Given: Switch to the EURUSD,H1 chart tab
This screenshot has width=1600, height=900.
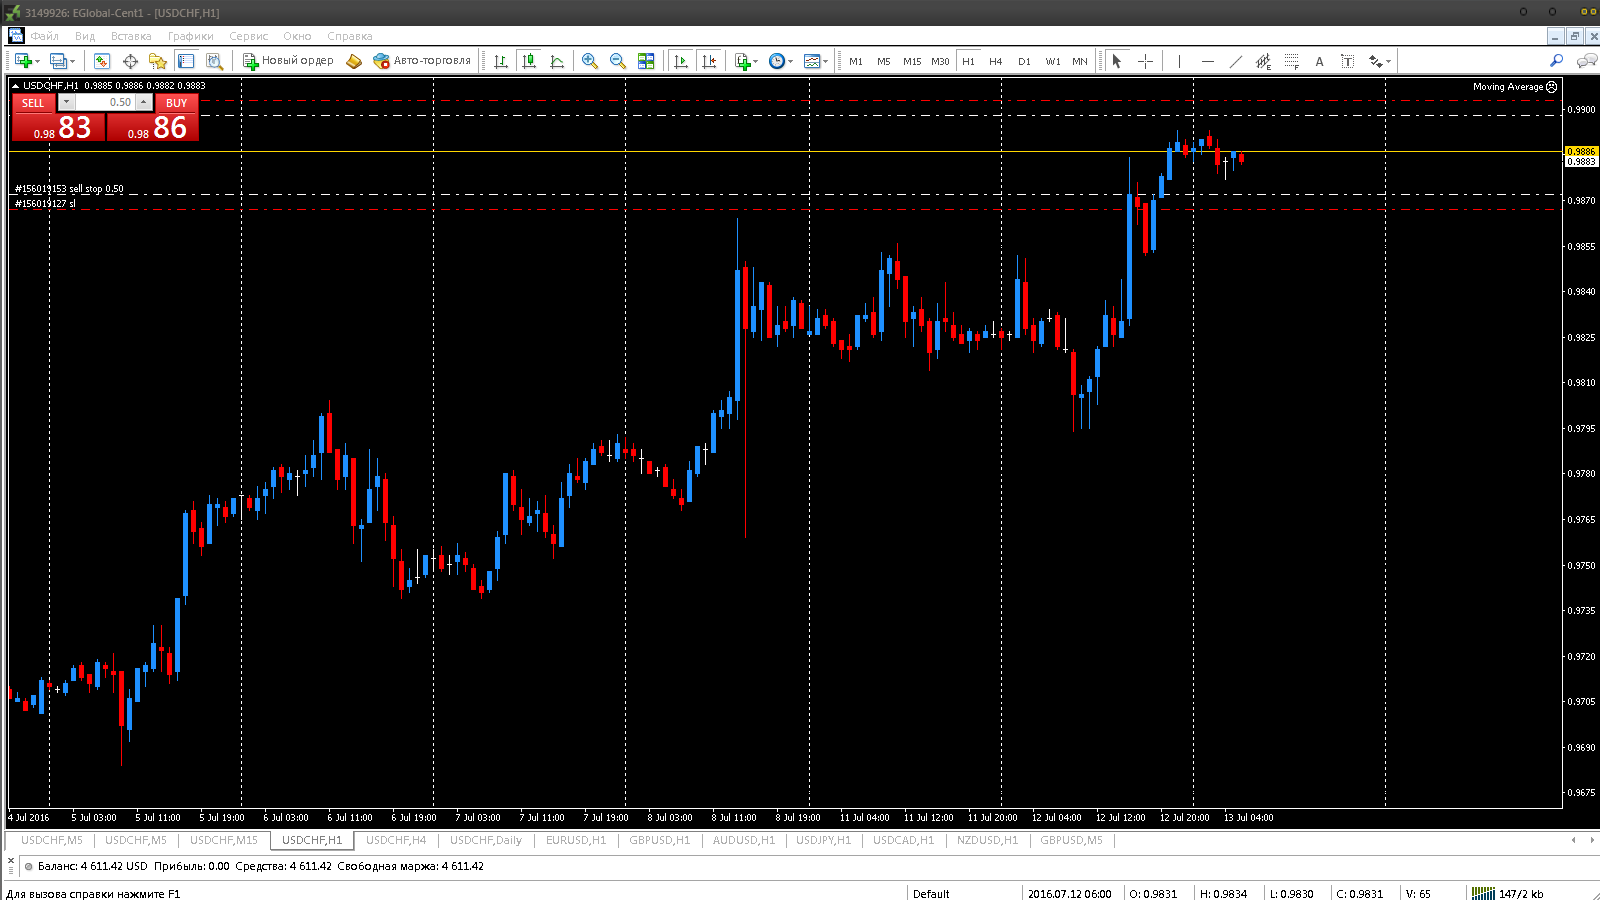Looking at the screenshot, I should coord(576,840).
